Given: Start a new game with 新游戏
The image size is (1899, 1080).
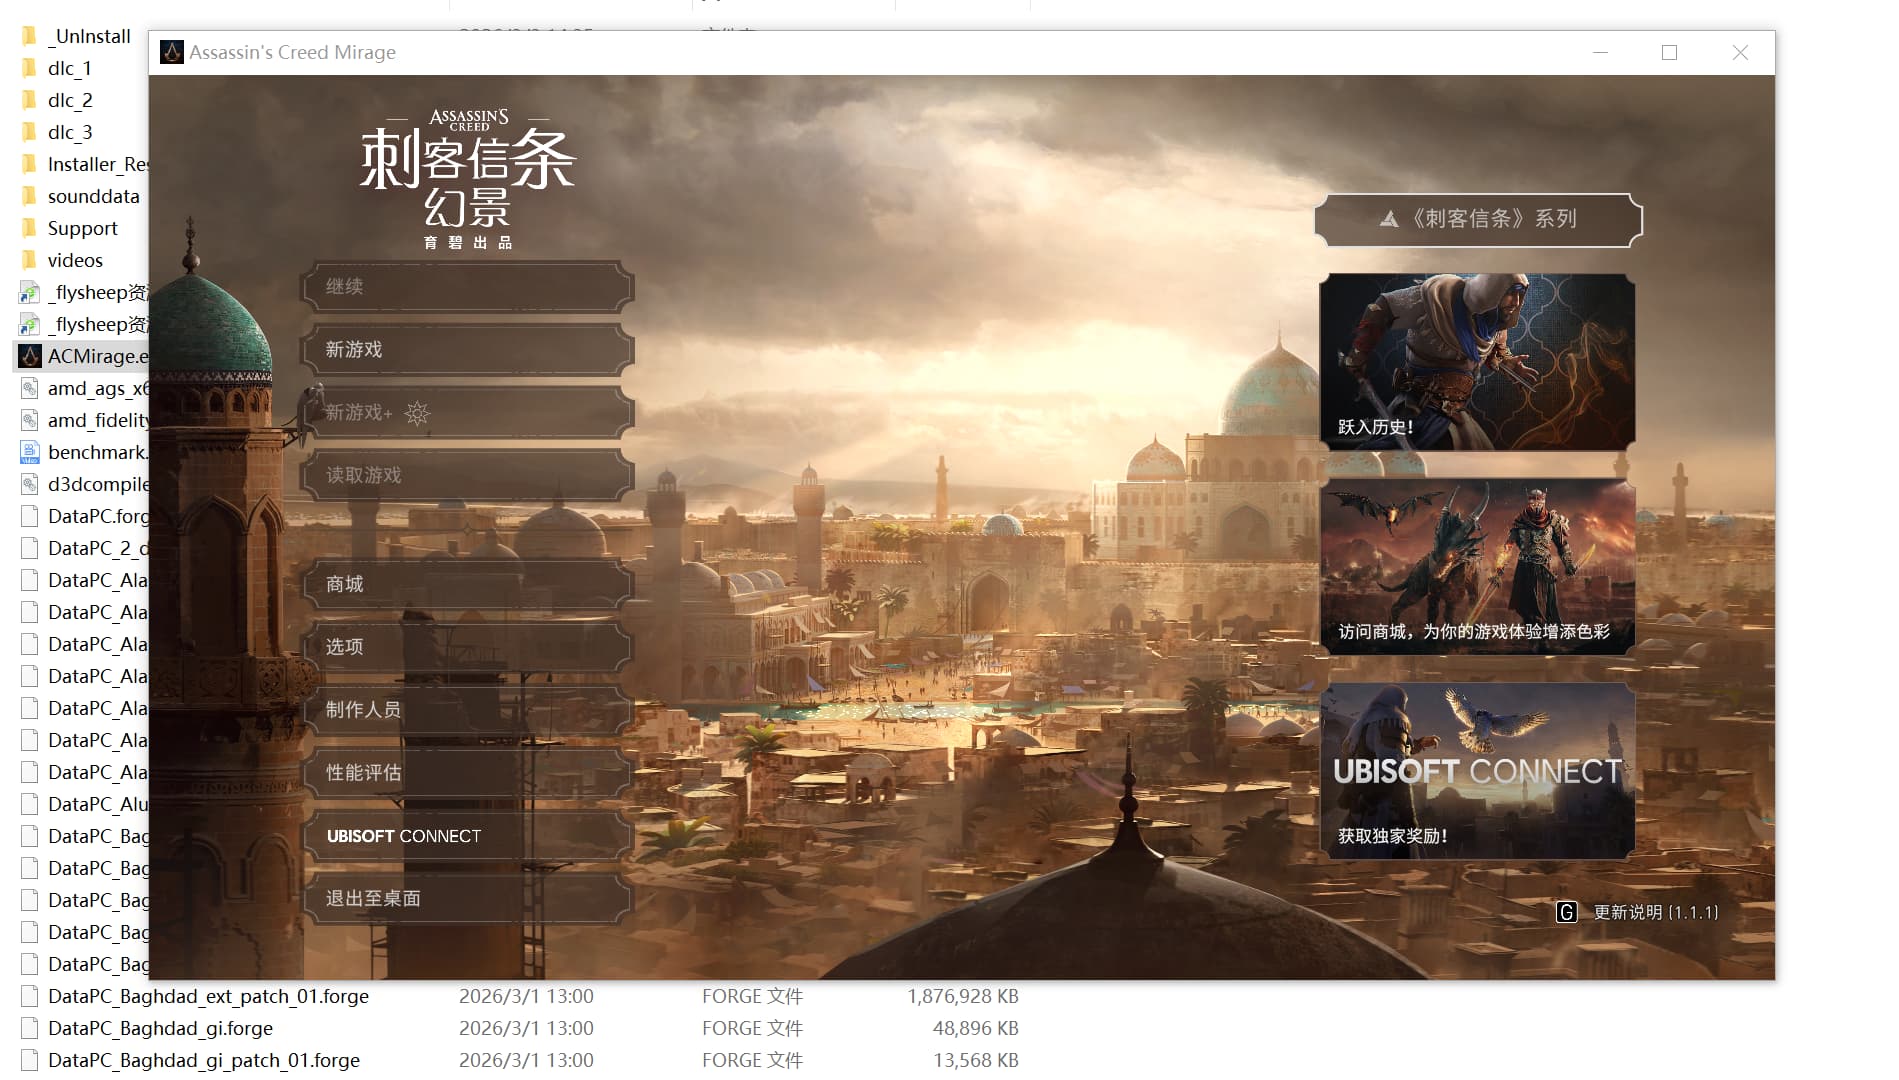Looking at the screenshot, I should tap(467, 350).
